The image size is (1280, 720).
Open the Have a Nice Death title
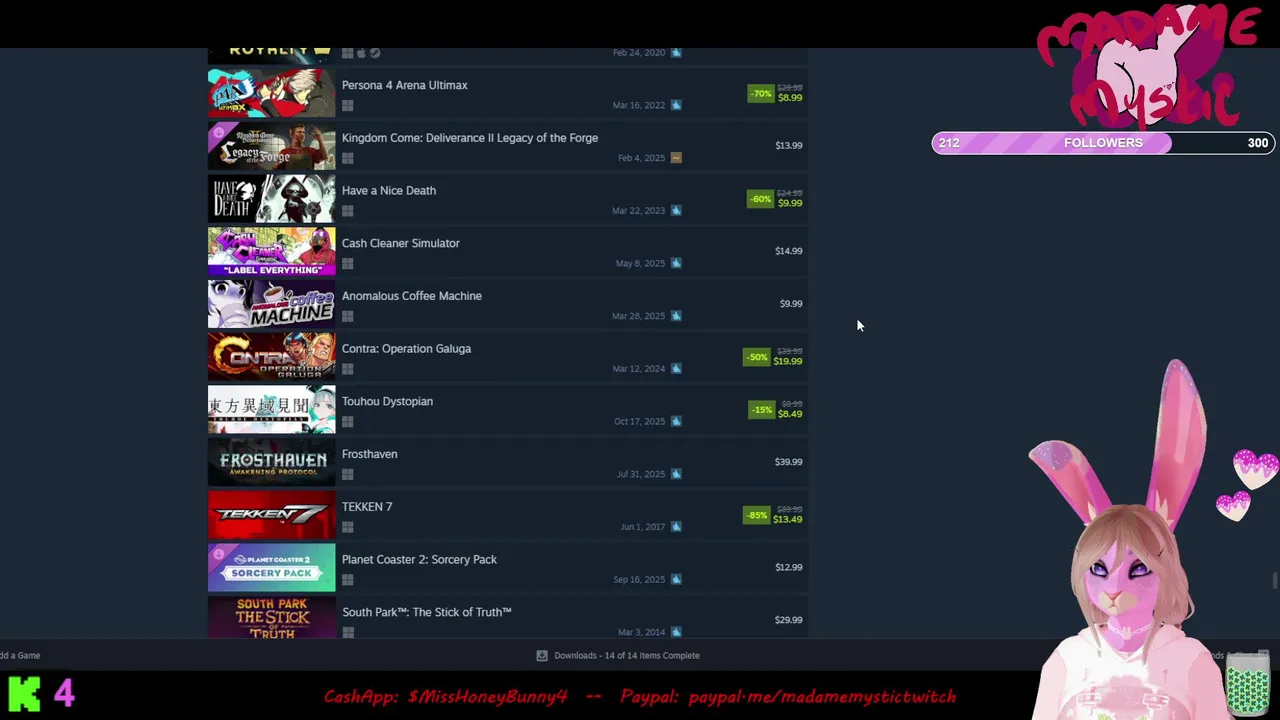tap(389, 190)
